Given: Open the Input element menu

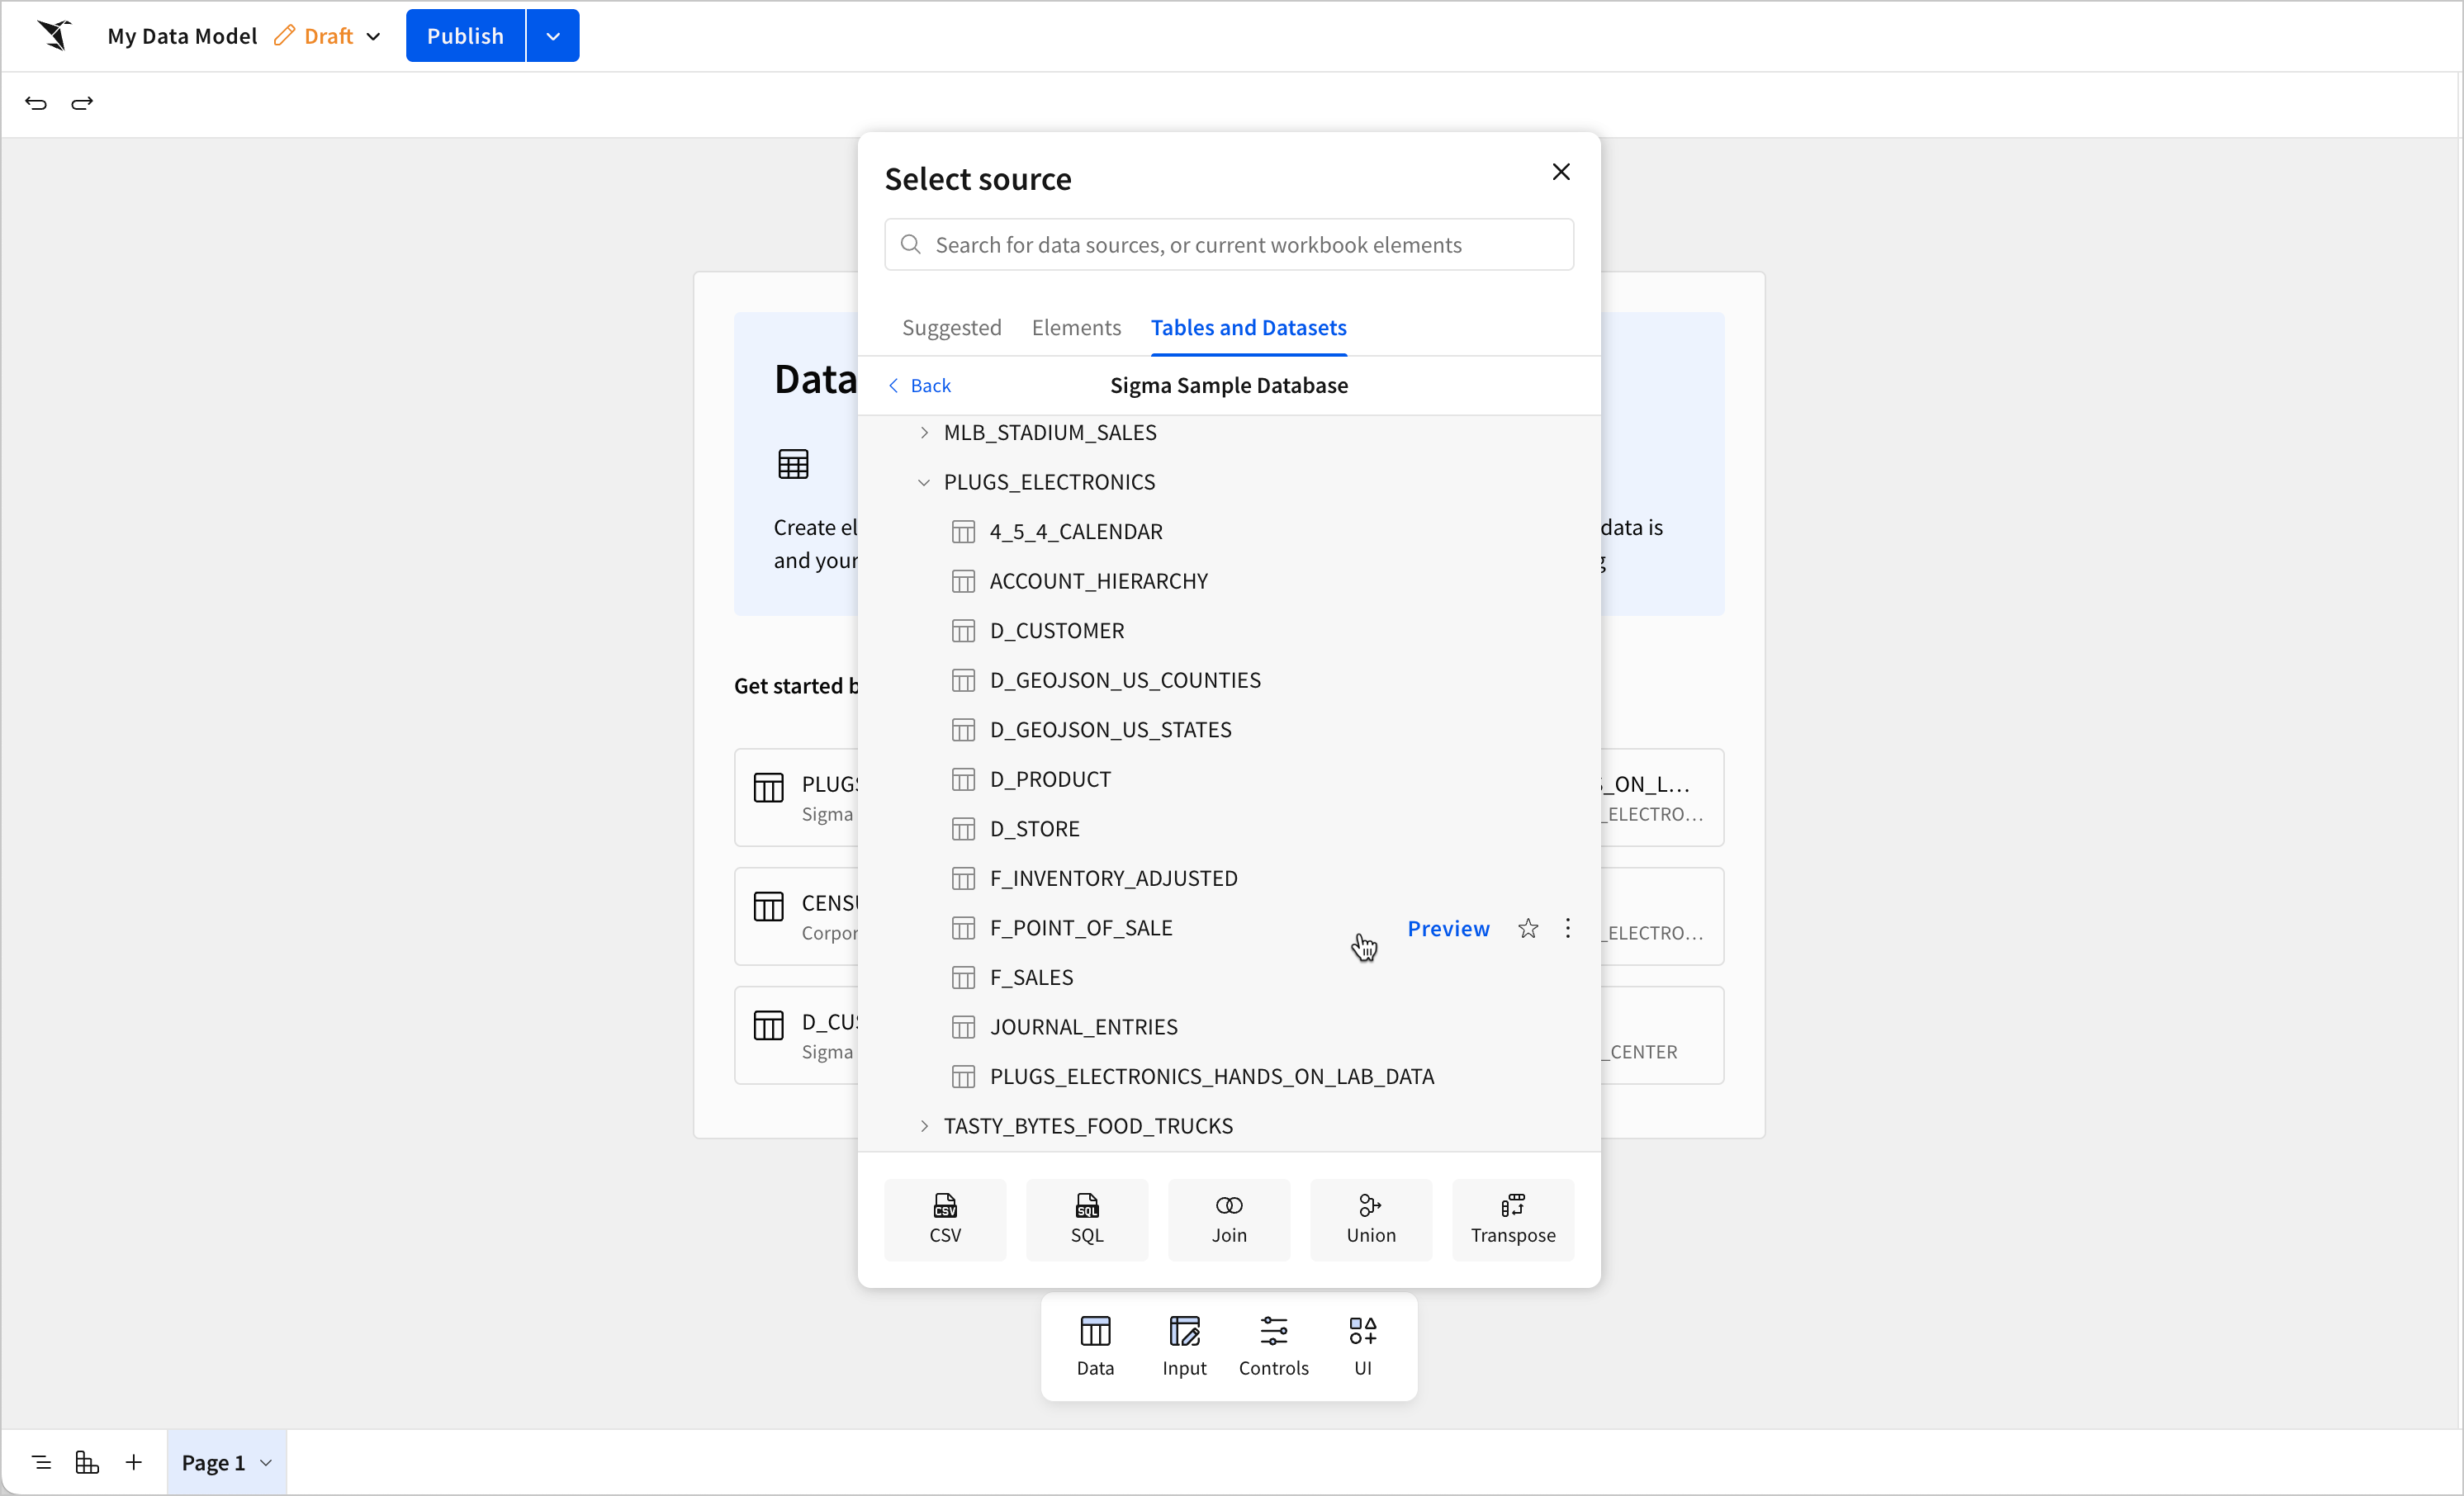Looking at the screenshot, I should click(x=1184, y=1346).
